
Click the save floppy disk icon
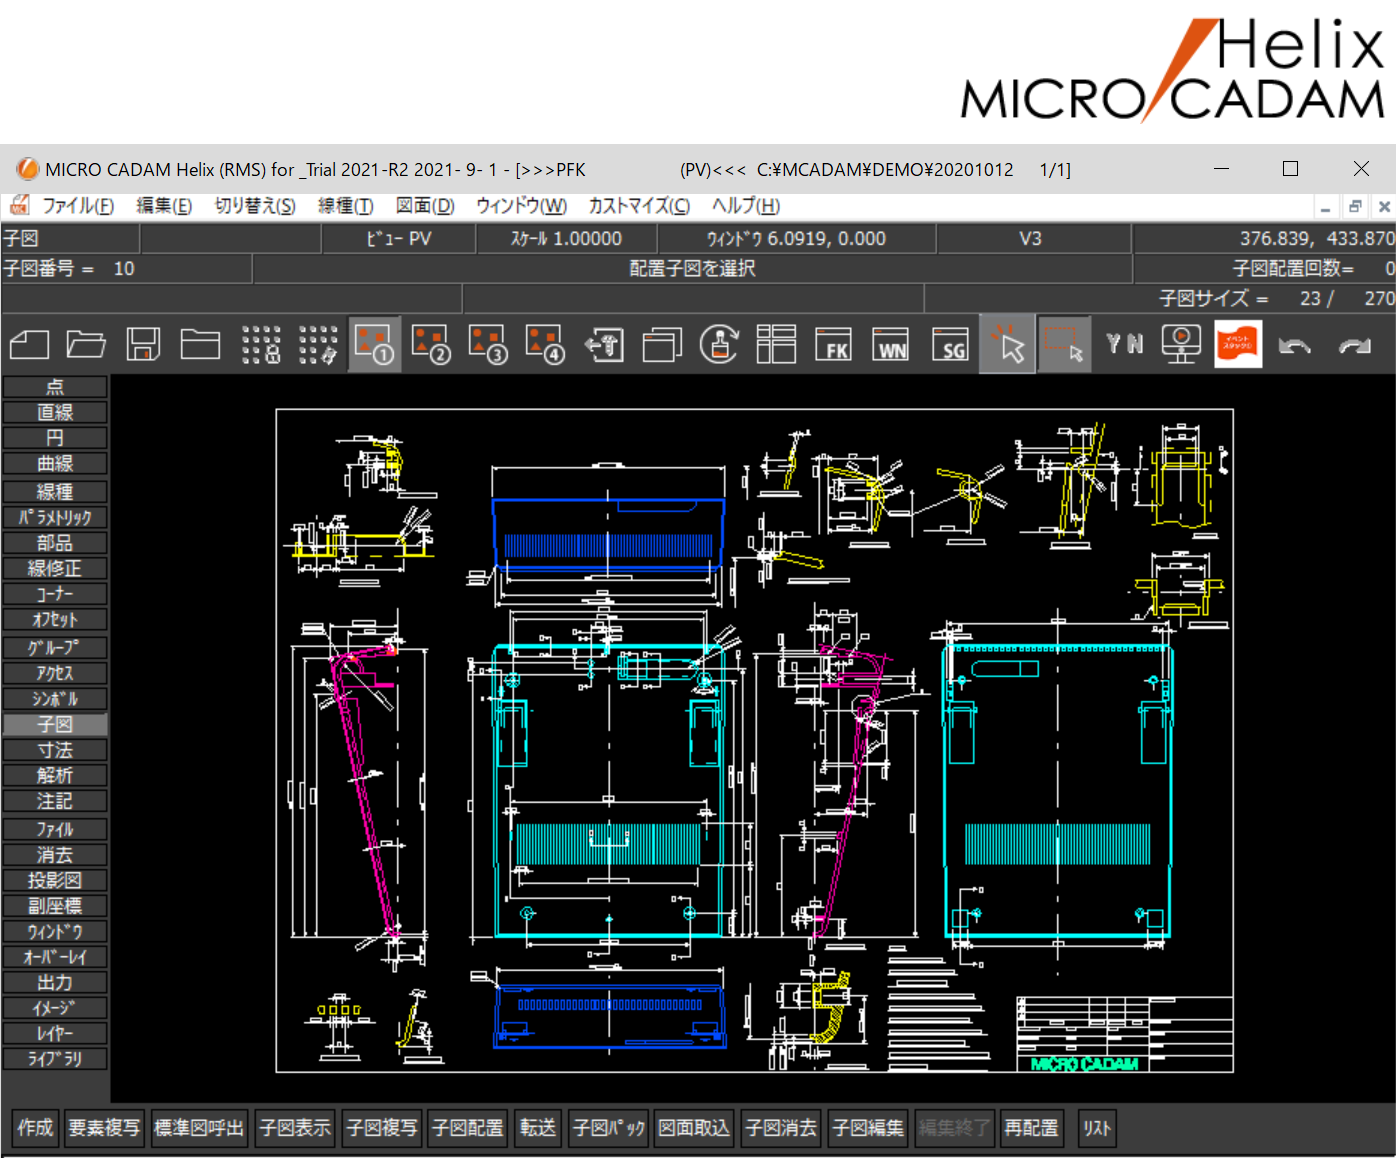point(144,345)
